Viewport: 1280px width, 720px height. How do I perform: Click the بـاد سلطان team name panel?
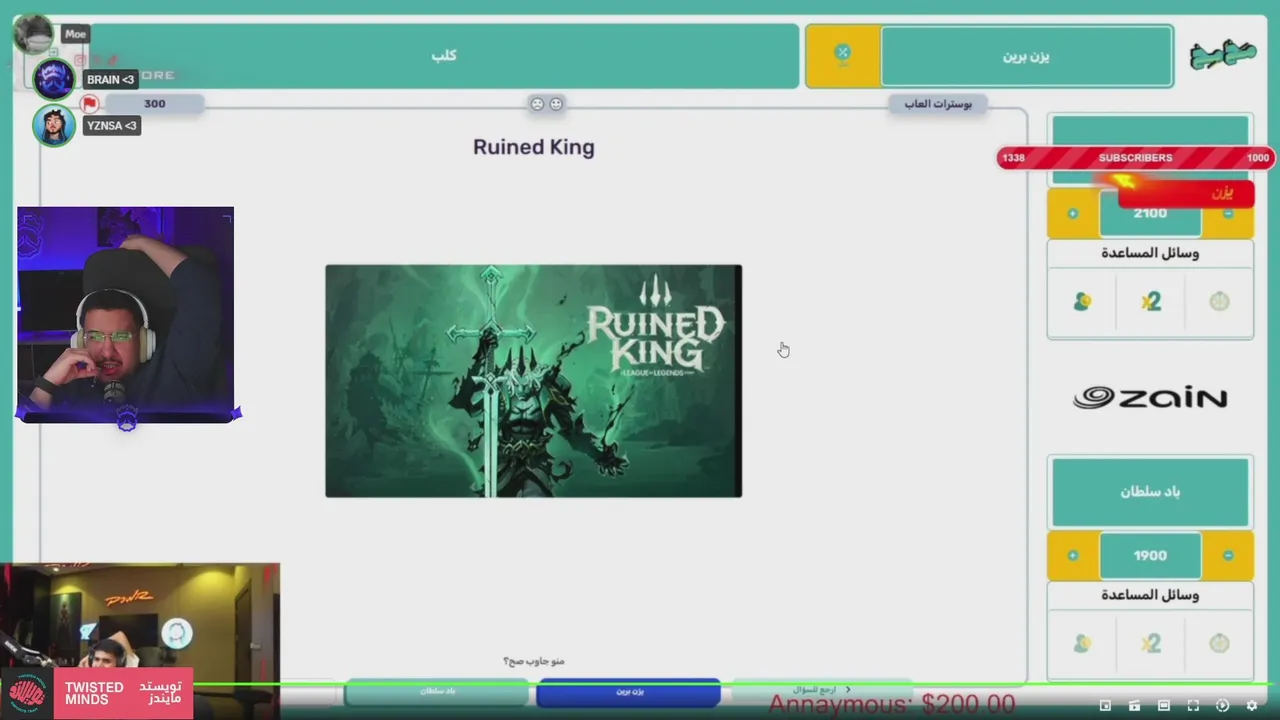pos(1150,492)
